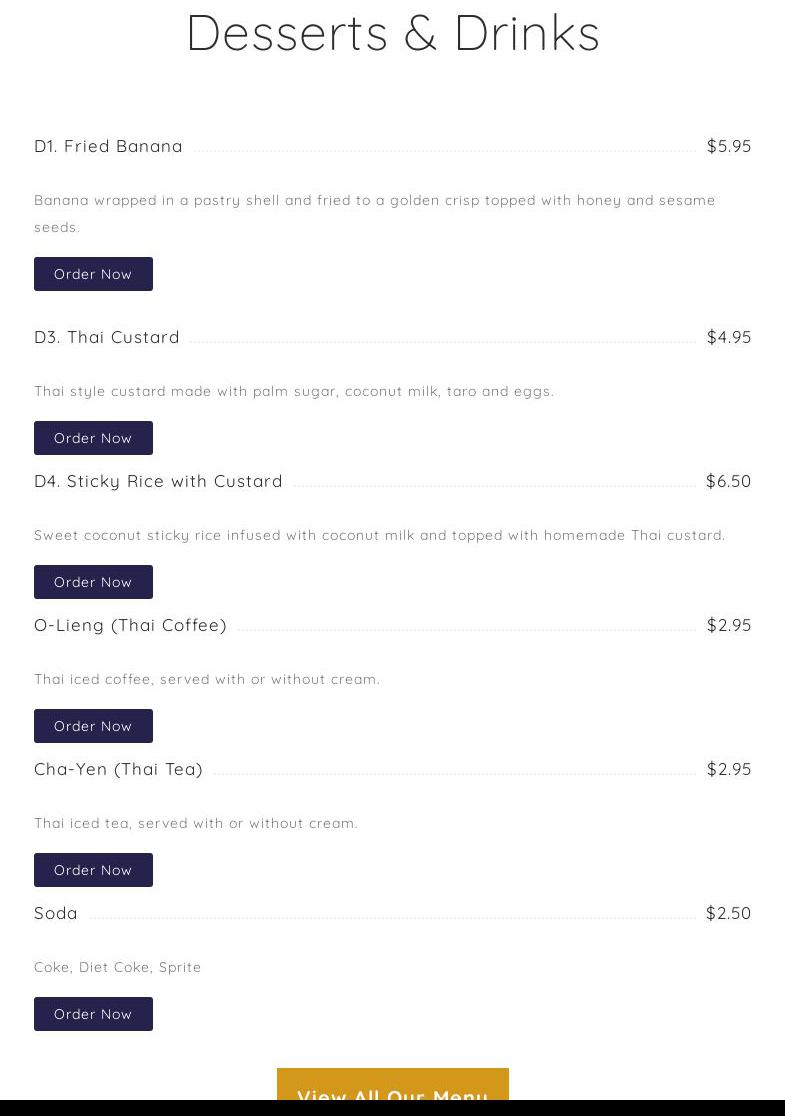
Task: Click the $4.95 Thai Custard price
Action: point(728,337)
